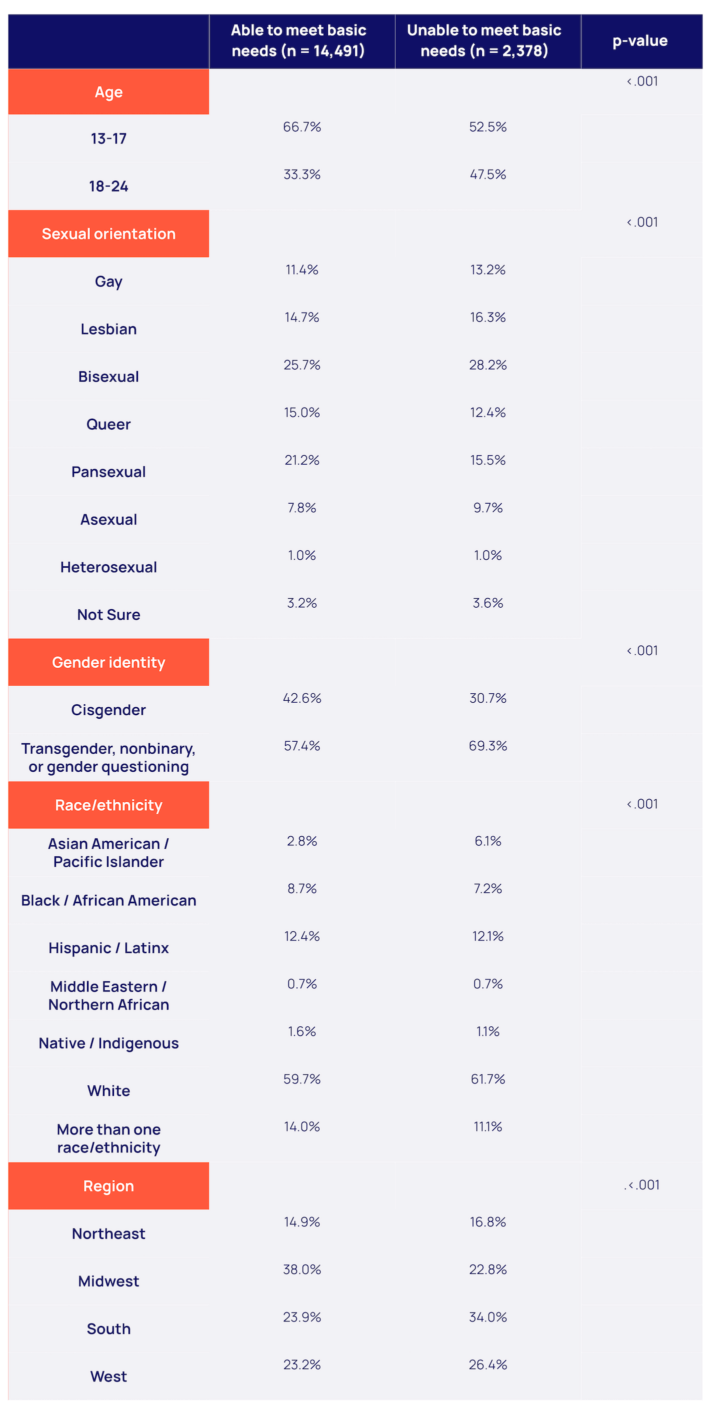Click the Black / African American row label
Viewport: 720px width, 1407px height.
(x=109, y=900)
